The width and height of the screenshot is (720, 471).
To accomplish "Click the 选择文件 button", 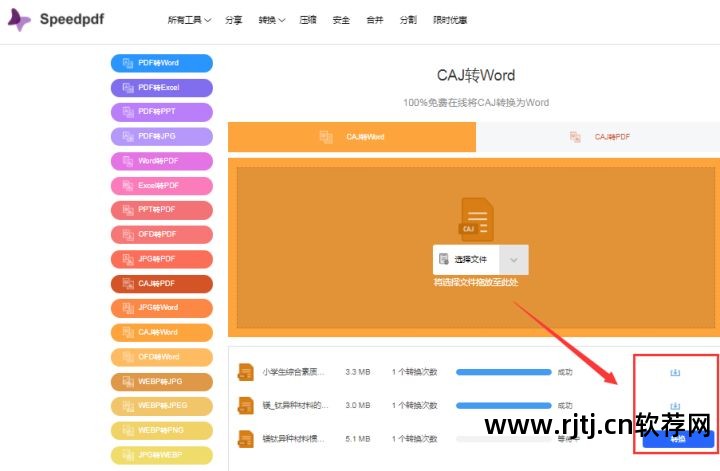I will tap(466, 259).
